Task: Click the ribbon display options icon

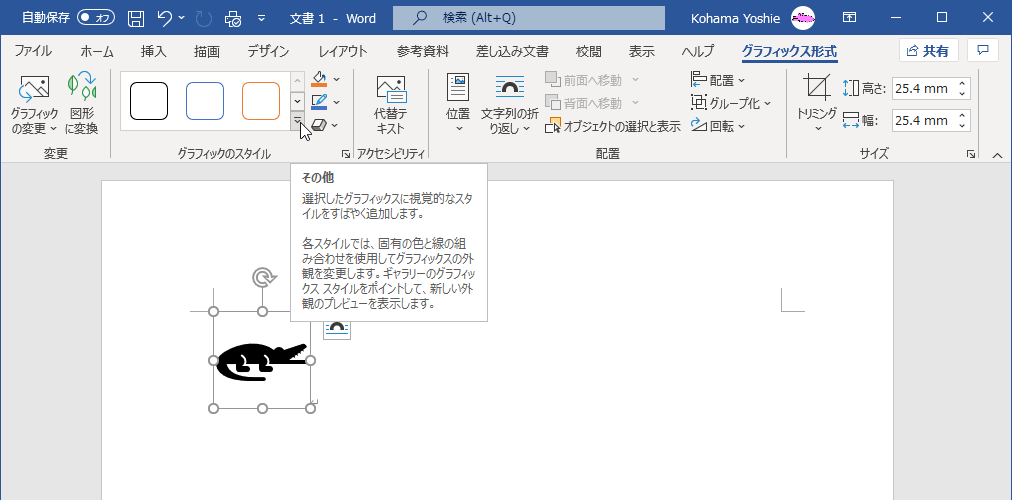Action: click(x=850, y=18)
